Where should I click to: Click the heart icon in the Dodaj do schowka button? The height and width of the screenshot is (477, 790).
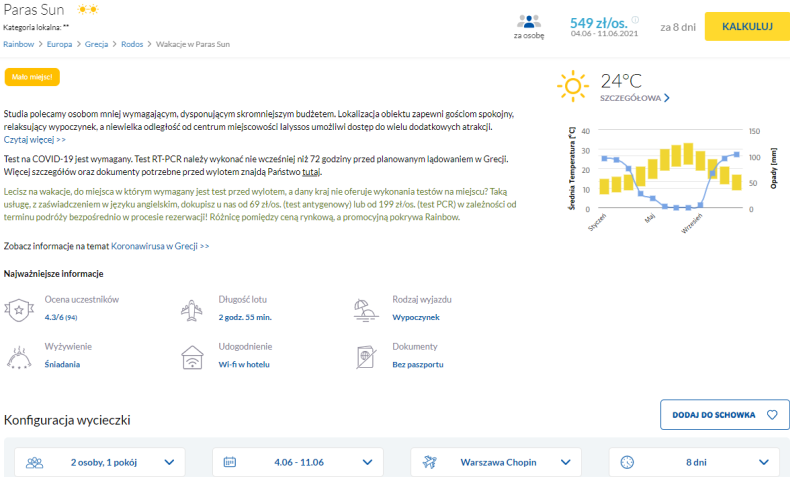tap(772, 415)
